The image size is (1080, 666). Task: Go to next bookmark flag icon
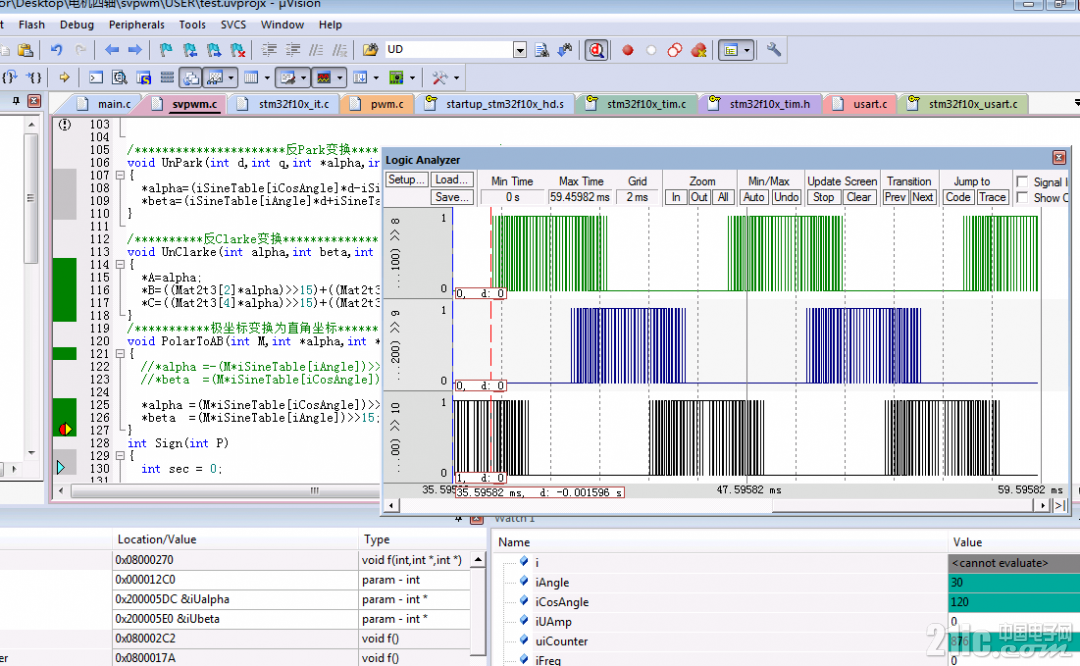[x=214, y=50]
